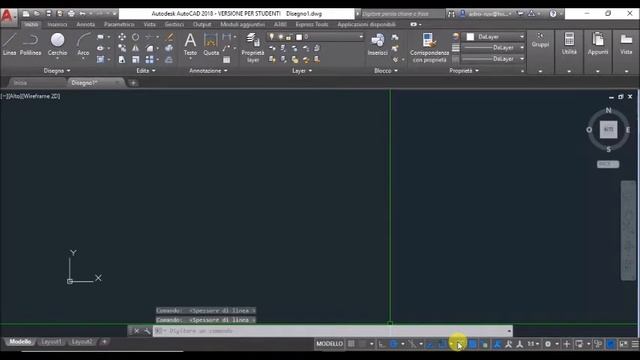Image resolution: width=640 pixels, height=360 pixels.
Task: Switch to the Inserisci ribbon tab
Action: (x=57, y=24)
